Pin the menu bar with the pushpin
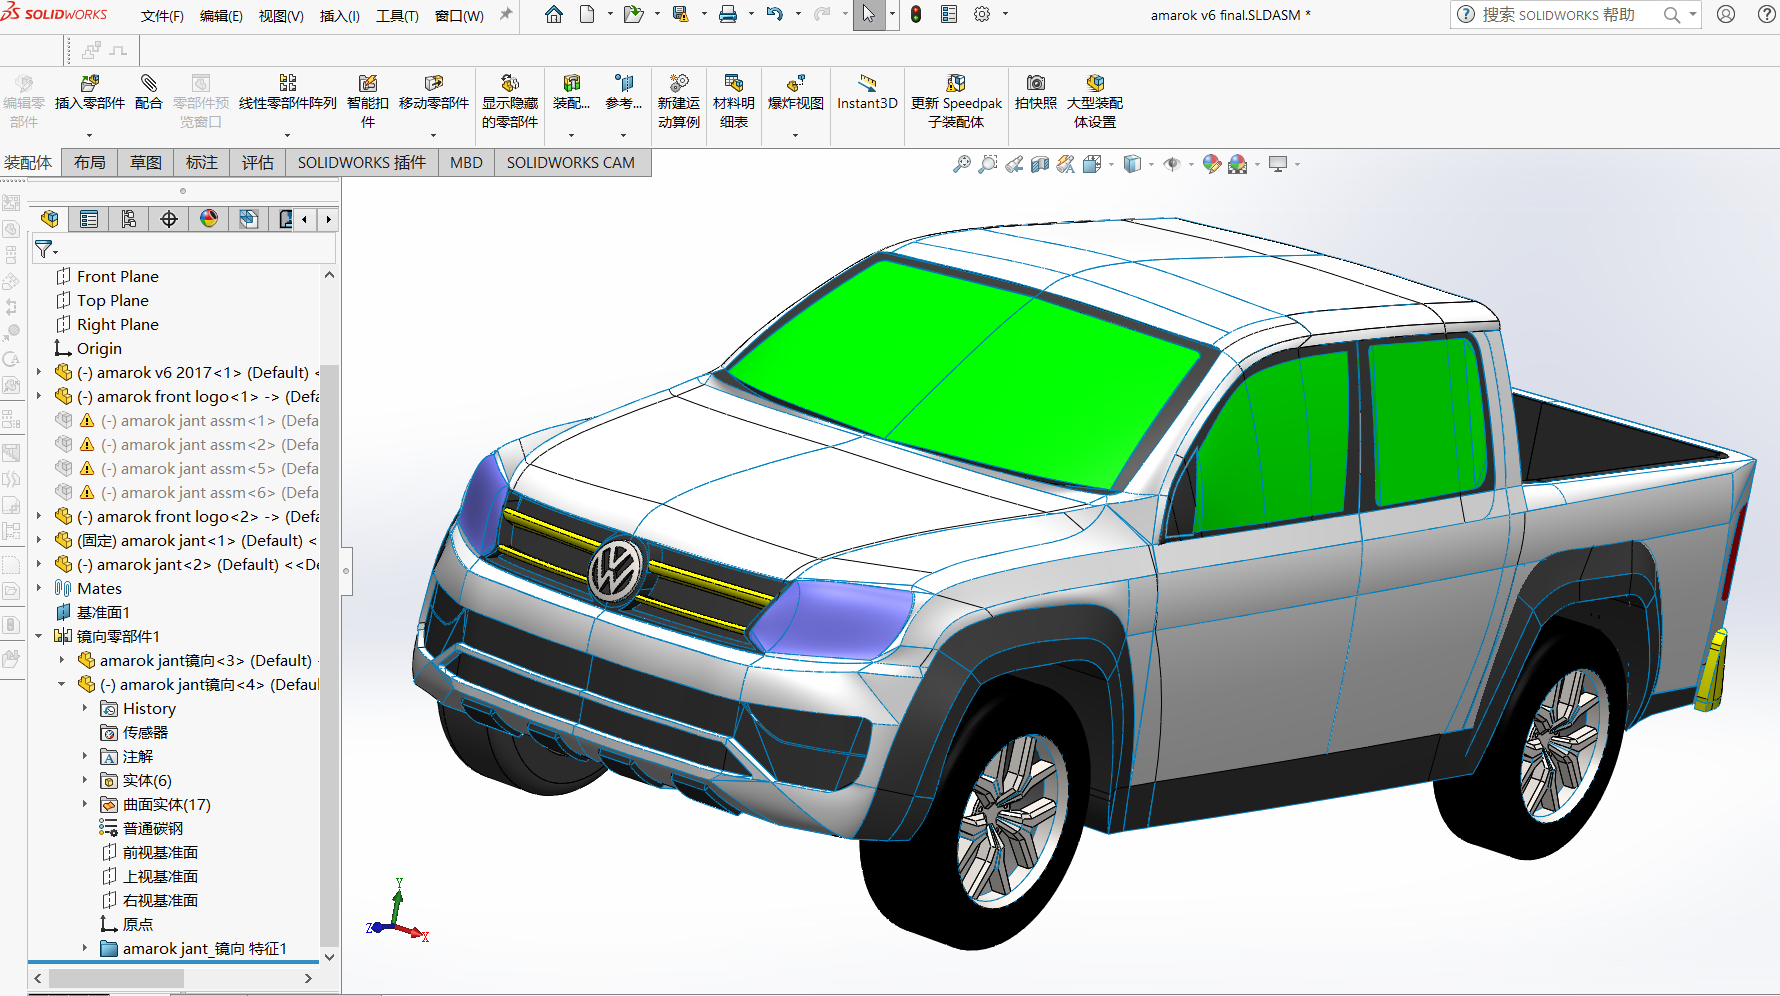This screenshot has width=1780, height=996. pyautogui.click(x=506, y=14)
